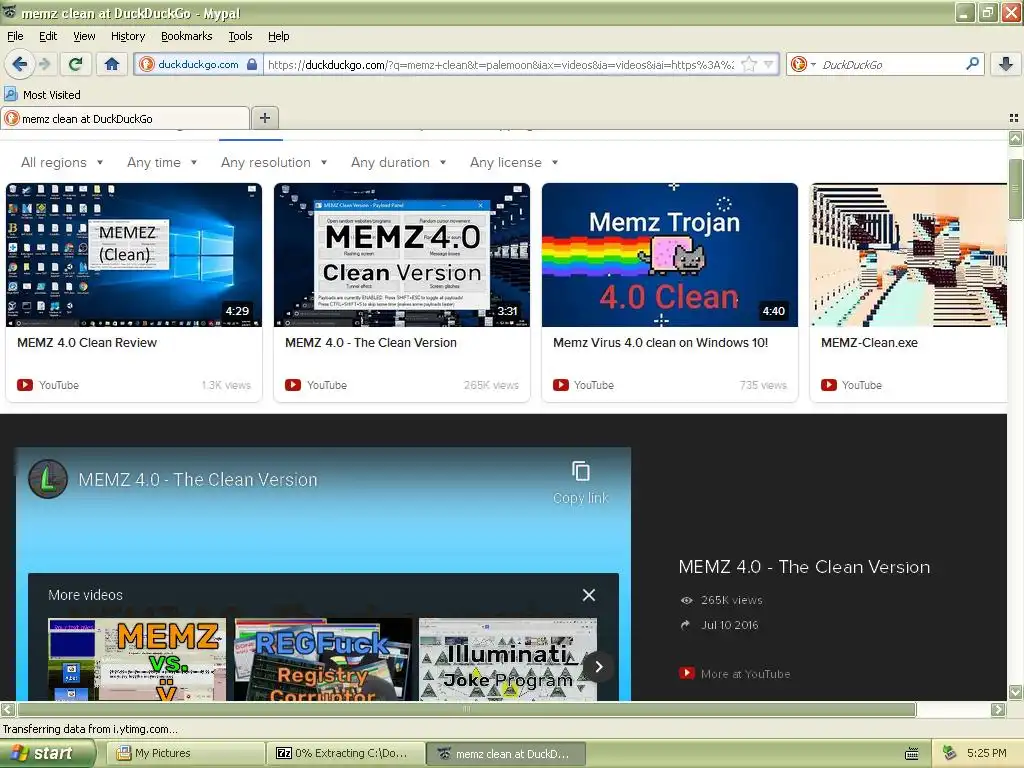Expand the All regions filter
This screenshot has height=768, width=1024.
[62, 163]
